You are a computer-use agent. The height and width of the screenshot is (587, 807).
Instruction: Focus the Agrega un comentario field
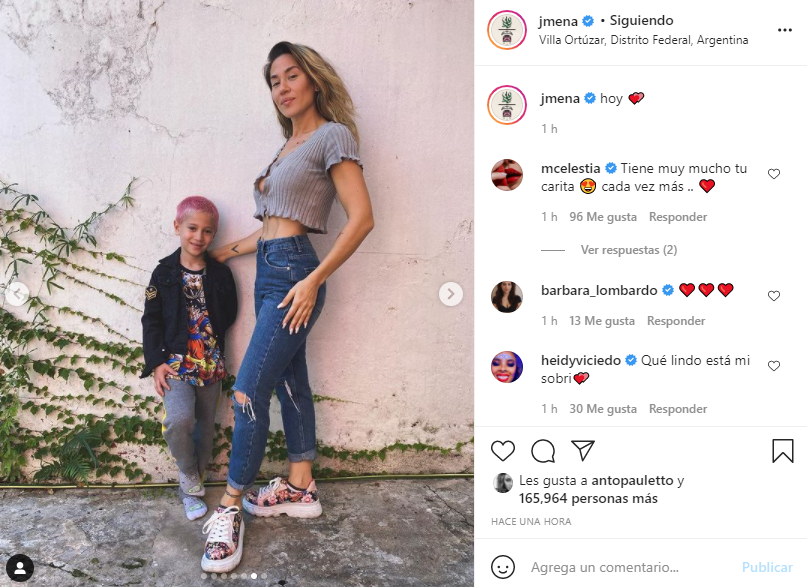(605, 567)
